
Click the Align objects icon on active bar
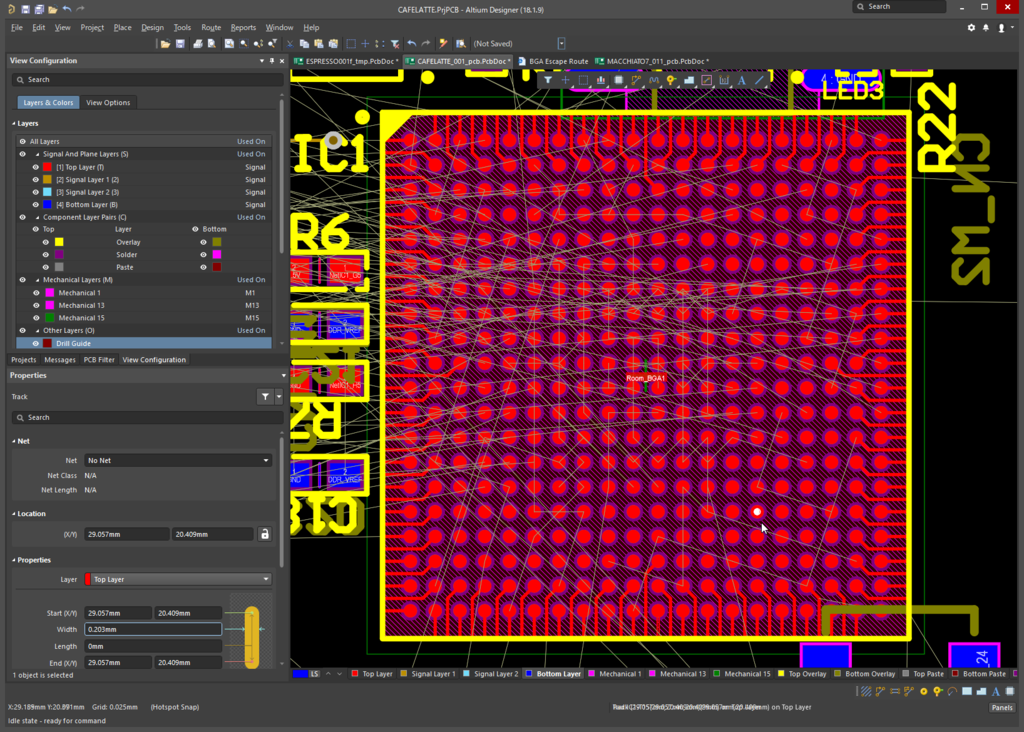coord(601,80)
